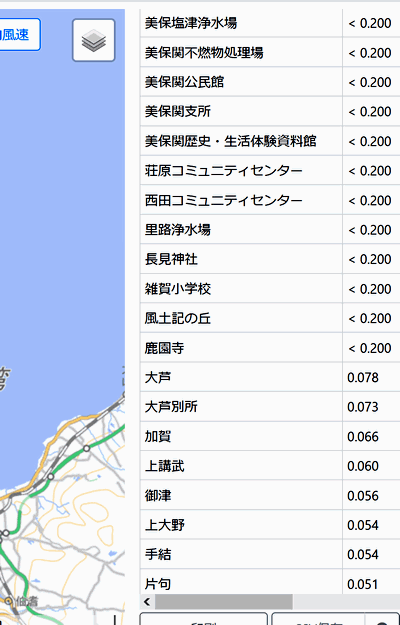
Task: Select 西田コミュニティセンター row
Action: point(270,200)
